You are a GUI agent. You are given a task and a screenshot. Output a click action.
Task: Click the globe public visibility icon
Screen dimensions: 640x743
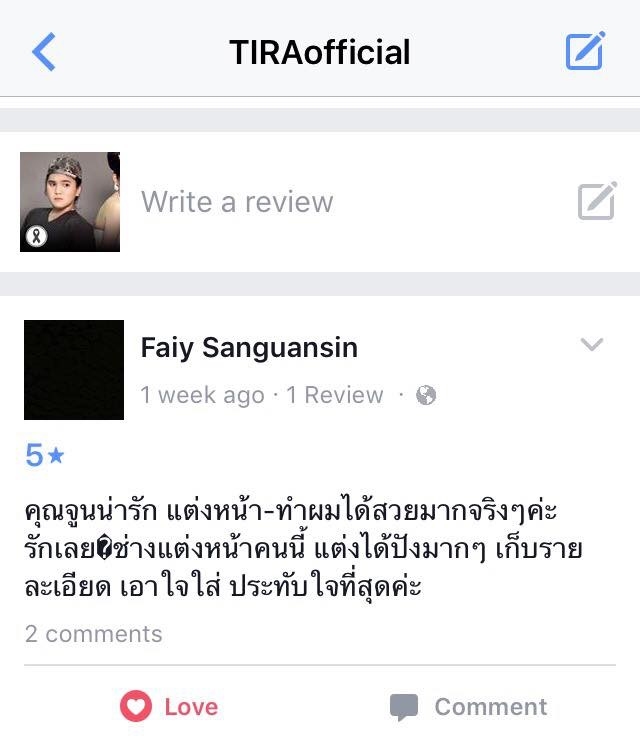pyautogui.click(x=425, y=395)
